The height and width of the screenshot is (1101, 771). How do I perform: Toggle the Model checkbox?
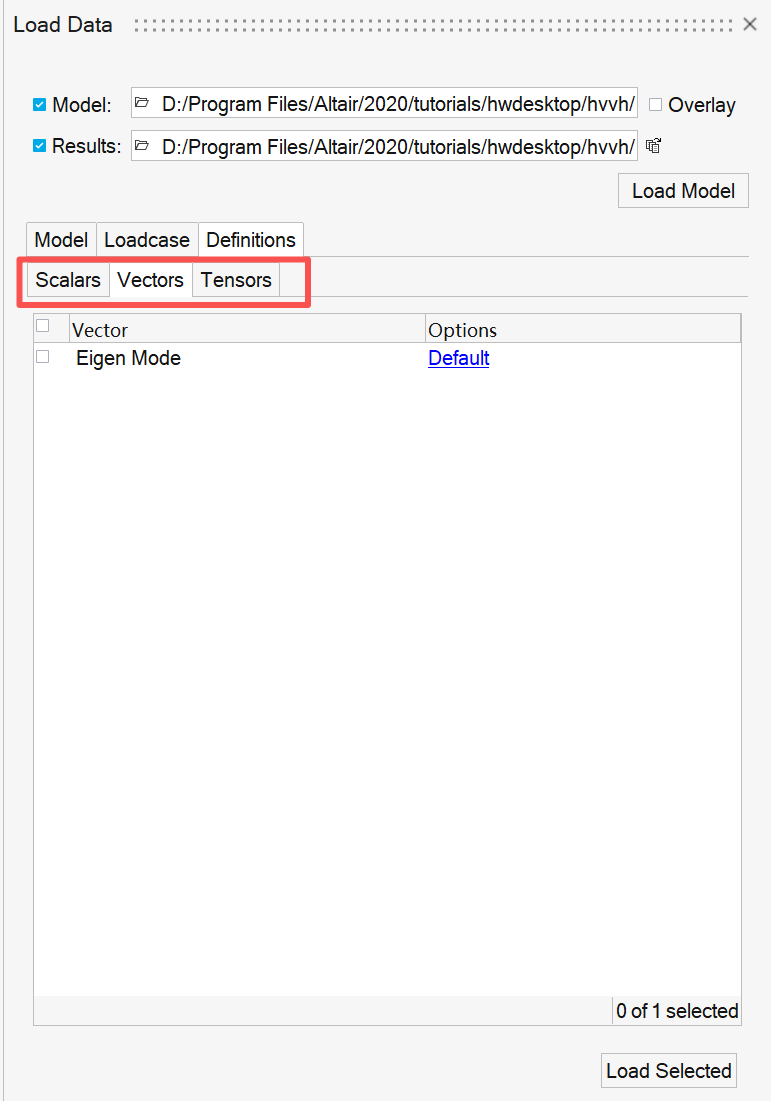click(40, 104)
